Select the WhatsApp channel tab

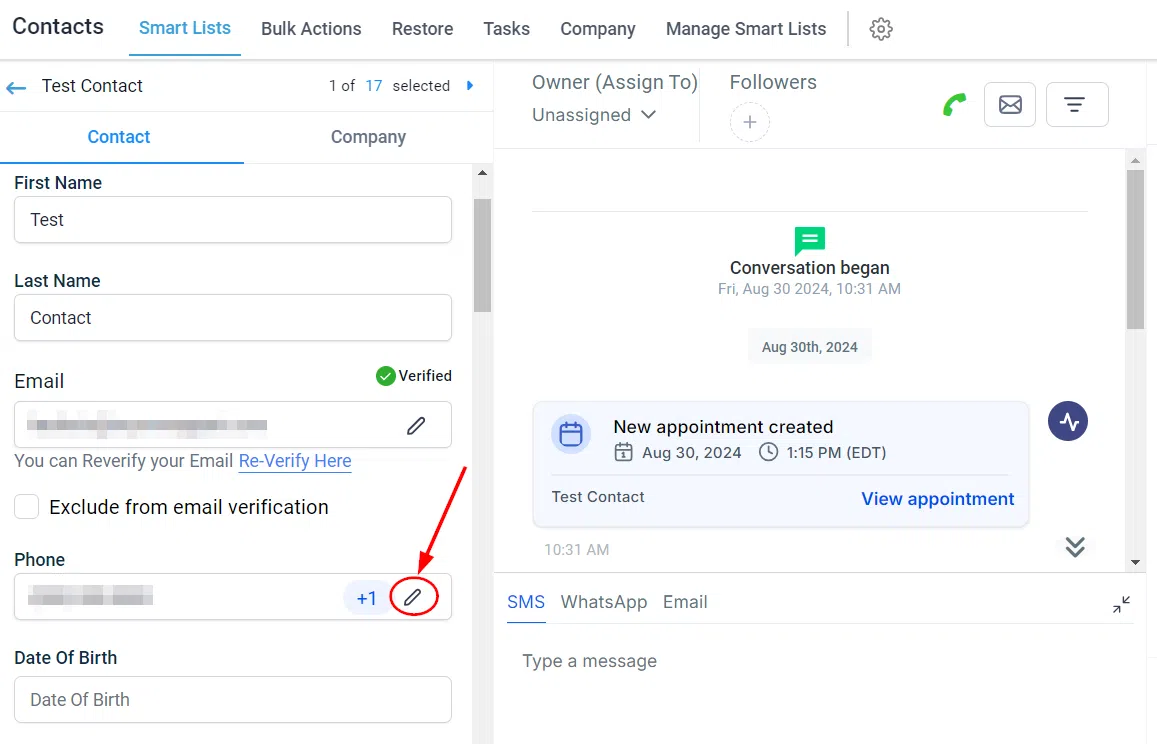[x=604, y=602]
